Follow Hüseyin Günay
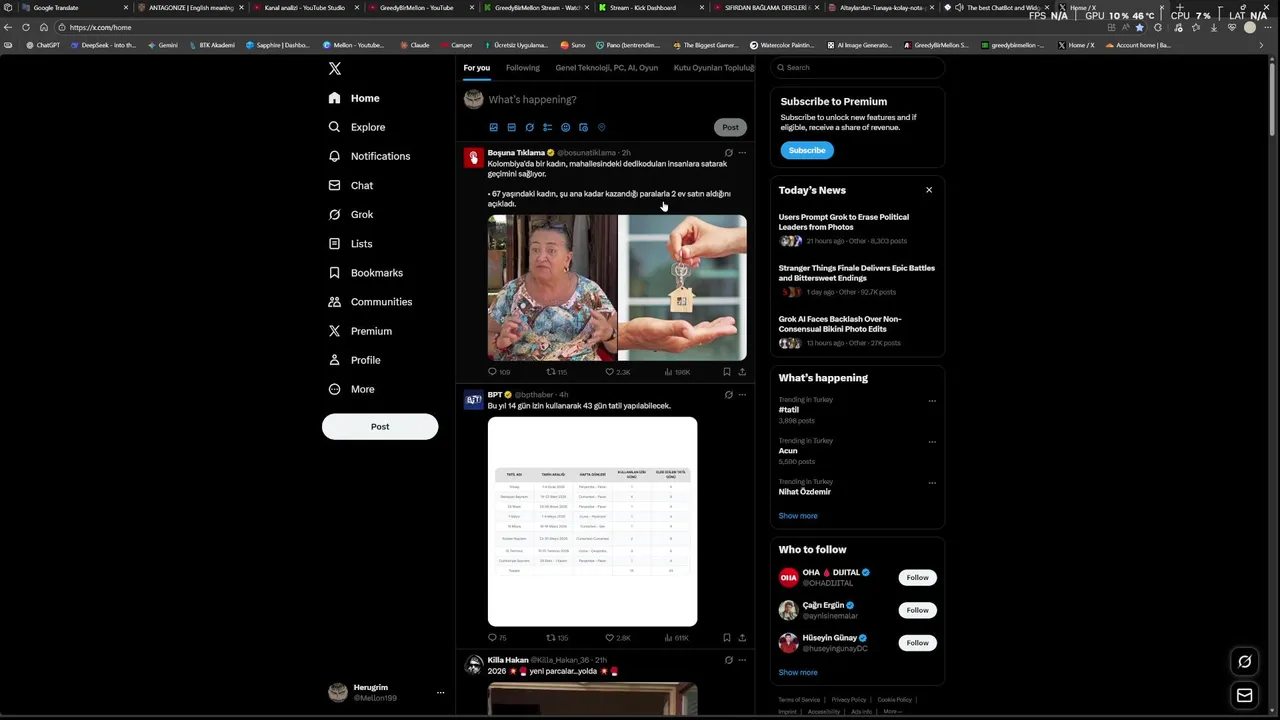This screenshot has width=1280, height=720. tap(917, 643)
